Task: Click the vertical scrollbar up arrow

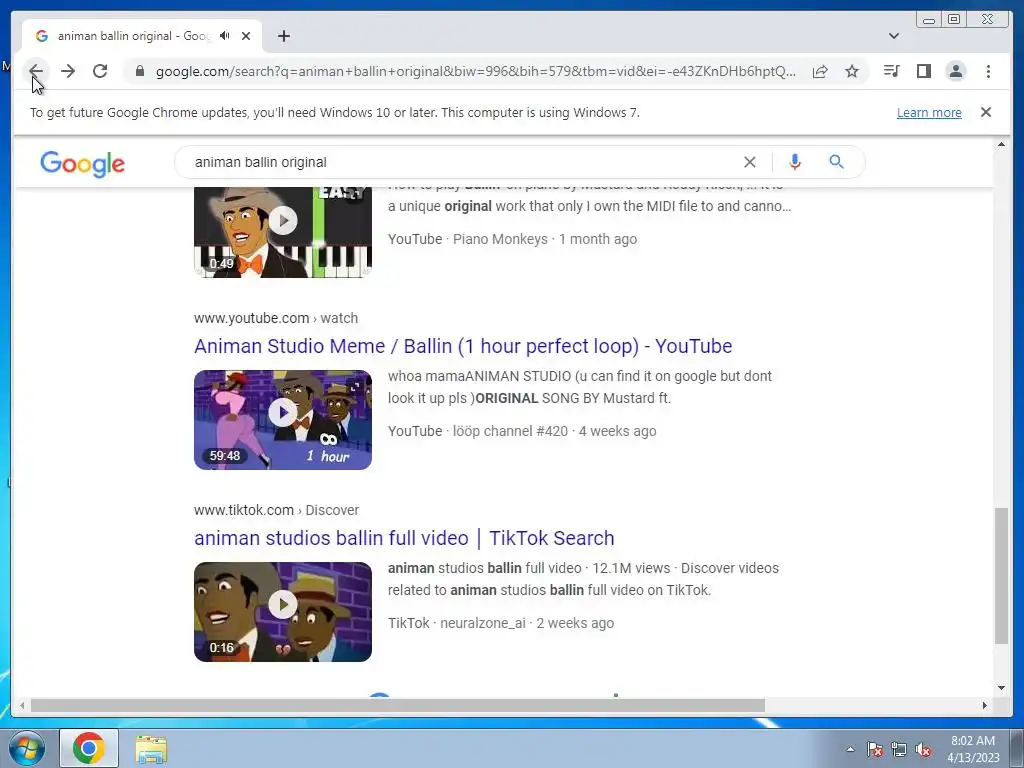Action: click(x=1001, y=144)
